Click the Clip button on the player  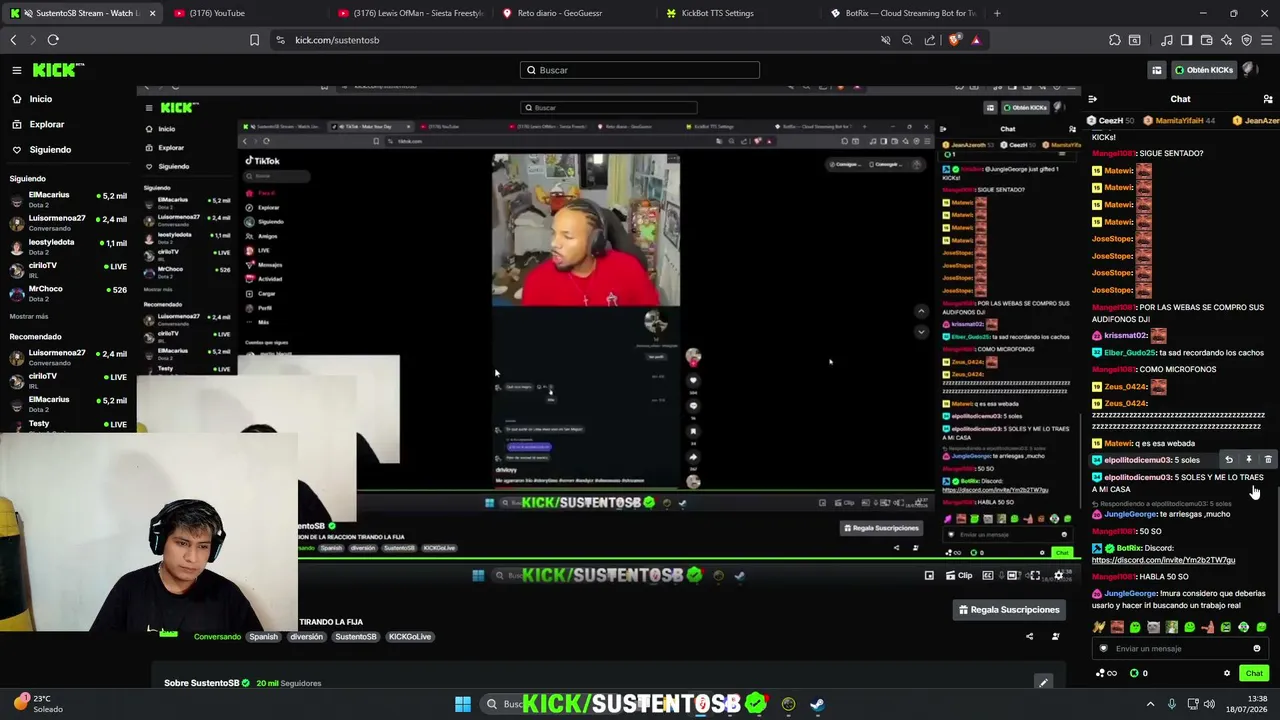pyautogui.click(x=959, y=575)
